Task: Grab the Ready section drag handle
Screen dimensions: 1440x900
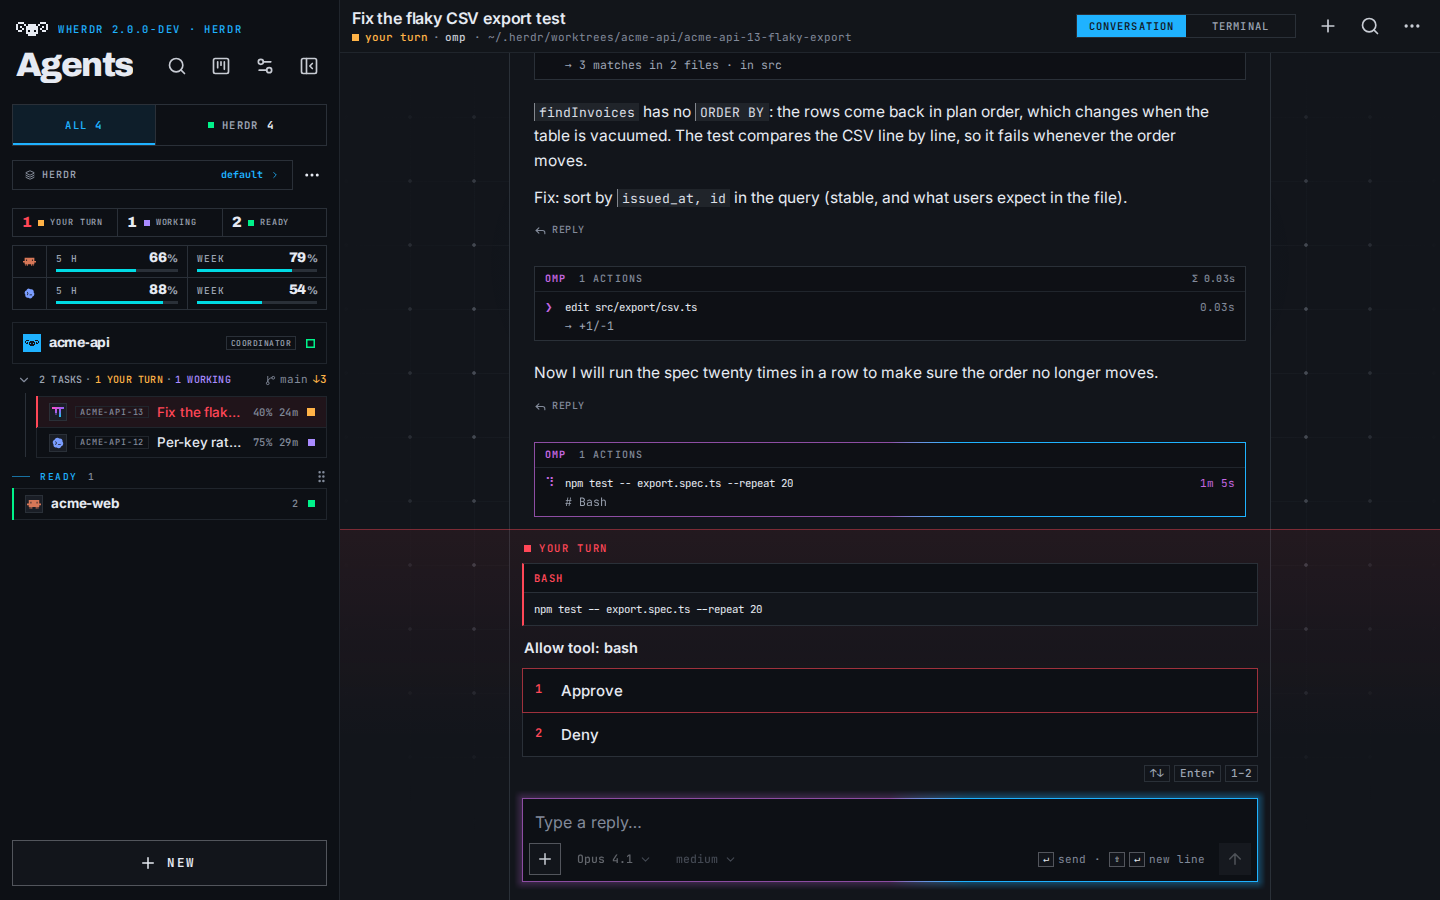Action: 321,477
